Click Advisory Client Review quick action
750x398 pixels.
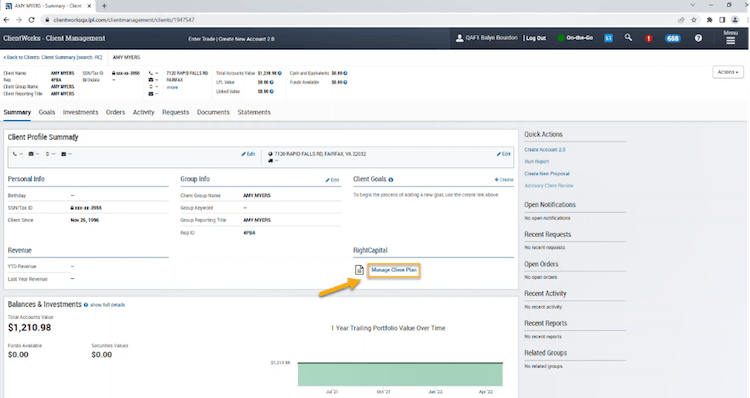point(549,186)
